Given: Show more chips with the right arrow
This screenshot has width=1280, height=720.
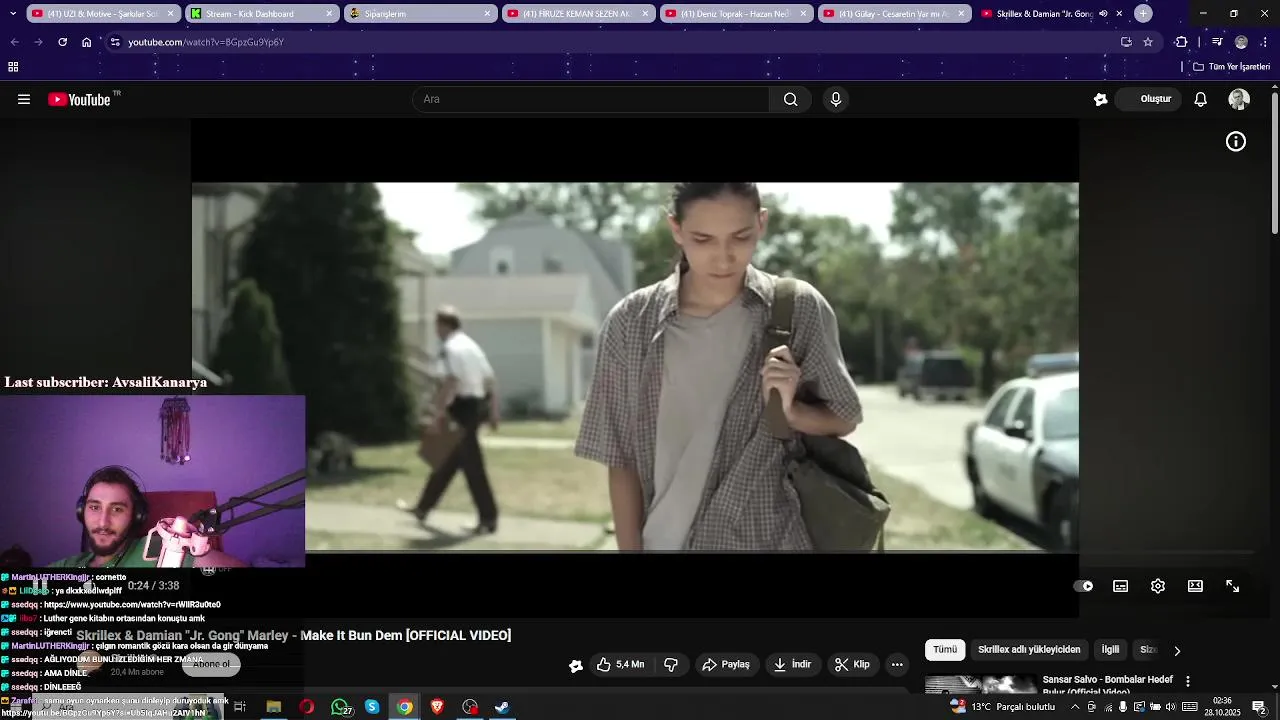Looking at the screenshot, I should 1177,650.
